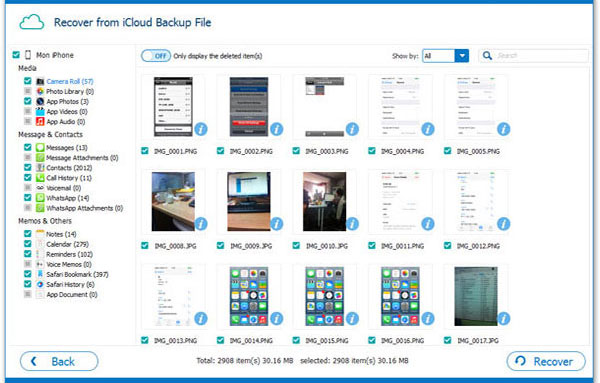This screenshot has width=600, height=383.
Task: Select Call History (11) category
Action: (x=69, y=178)
